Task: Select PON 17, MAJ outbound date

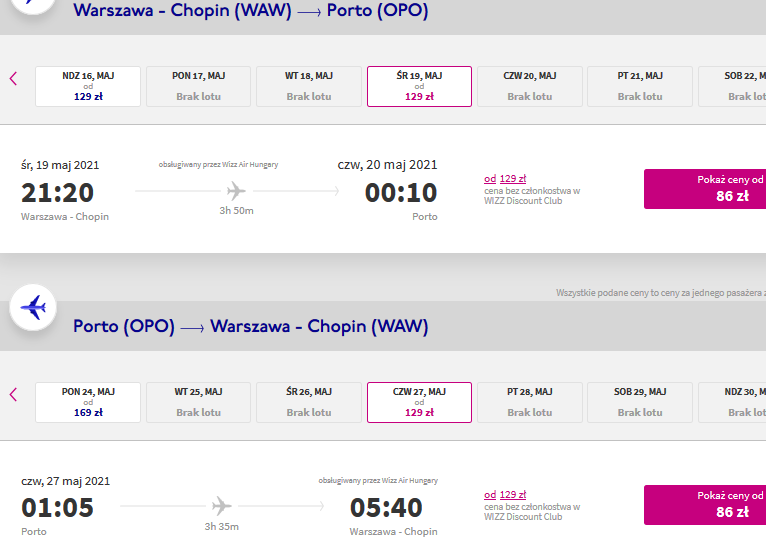Action: click(198, 86)
